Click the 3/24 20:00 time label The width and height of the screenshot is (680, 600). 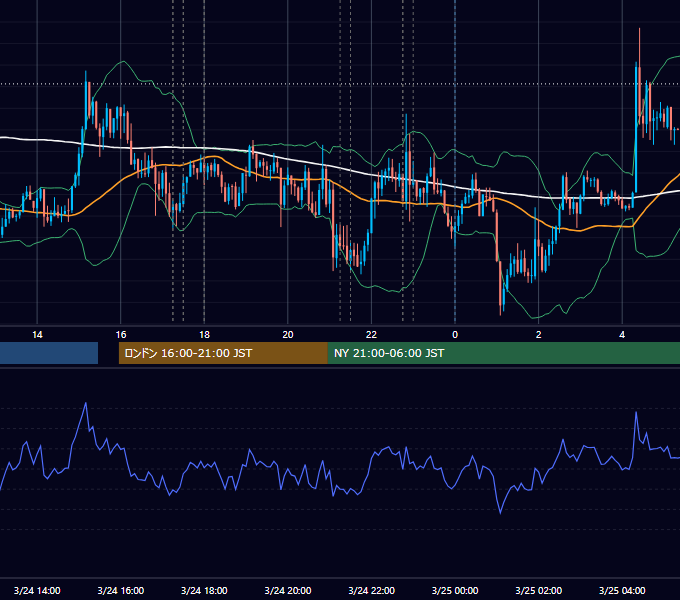(x=288, y=590)
